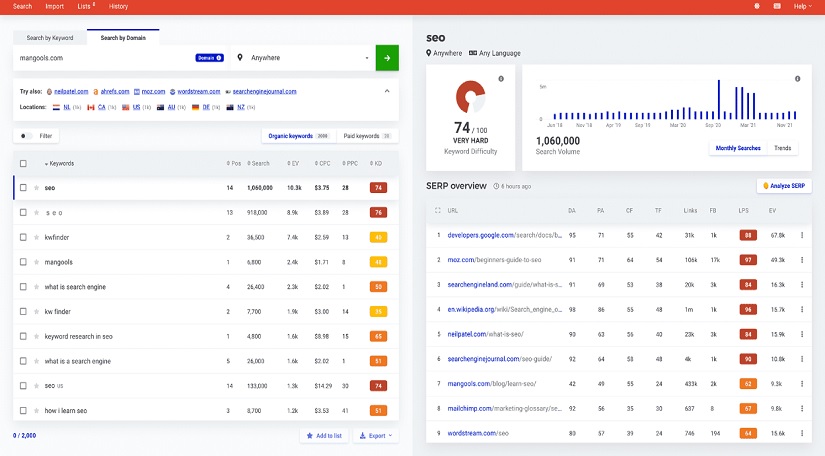Click the expand icon in SERP table header
This screenshot has width=825, height=456.
click(x=437, y=210)
